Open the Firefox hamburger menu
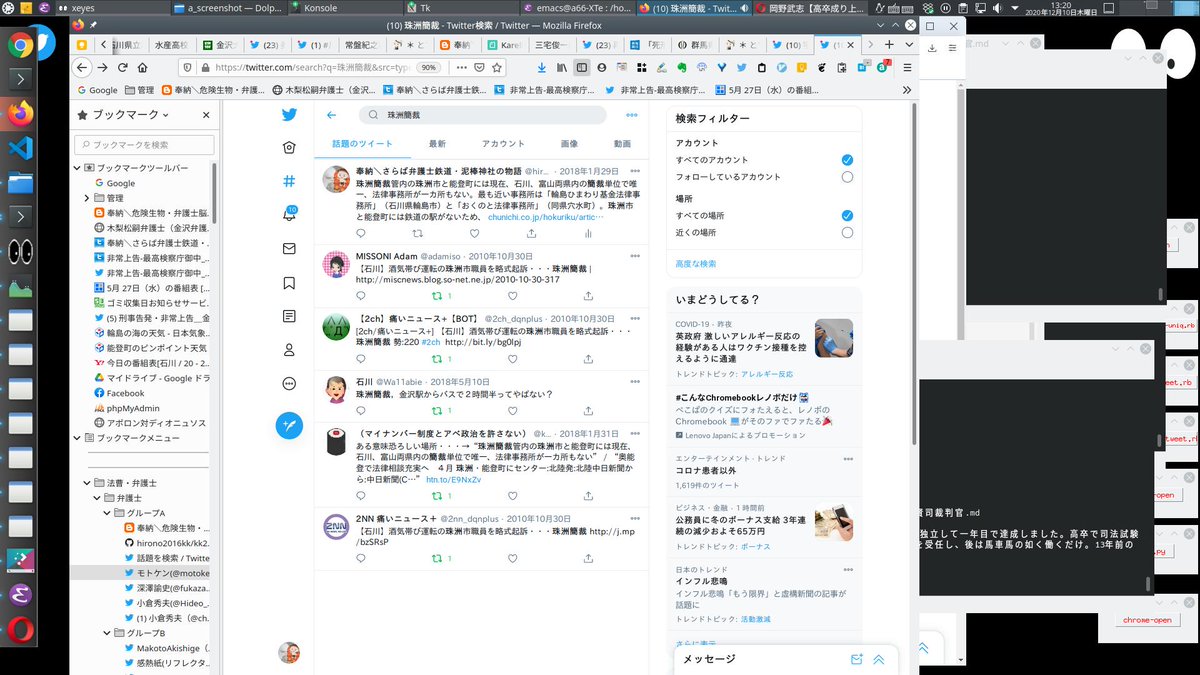The width and height of the screenshot is (1200, 675). pyautogui.click(x=906, y=67)
